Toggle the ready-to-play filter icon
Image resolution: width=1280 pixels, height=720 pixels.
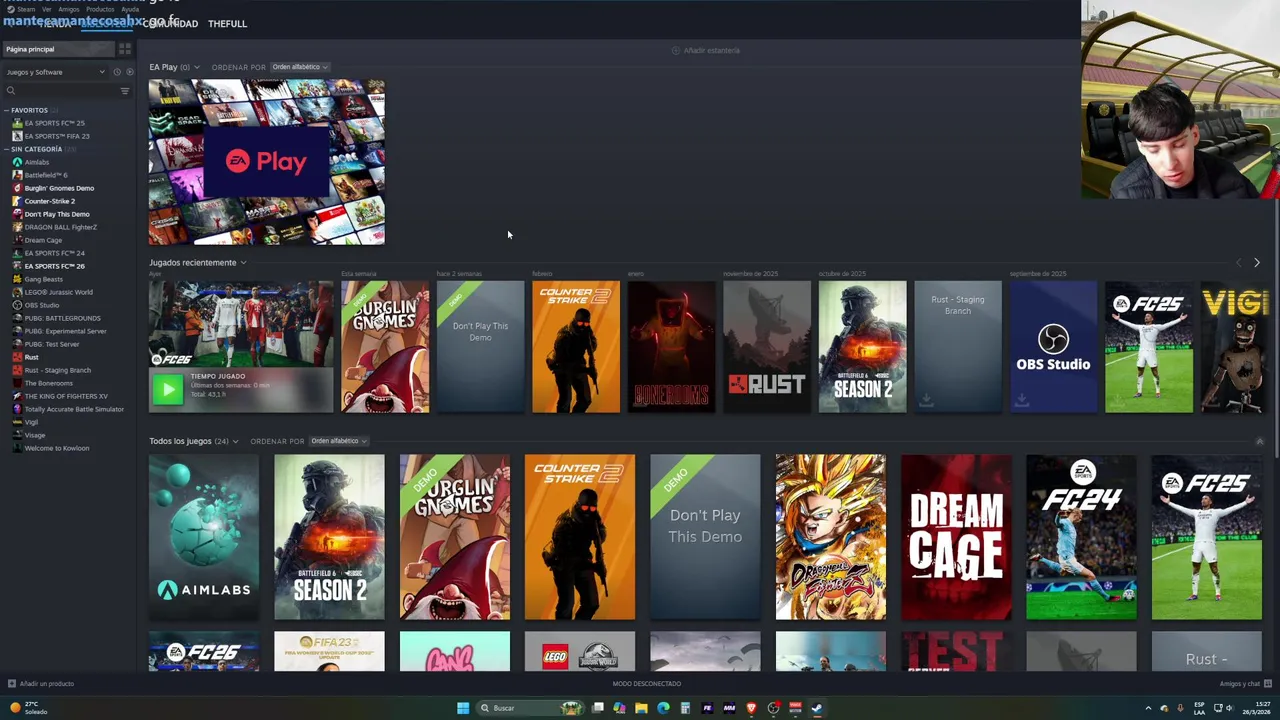click(x=129, y=72)
